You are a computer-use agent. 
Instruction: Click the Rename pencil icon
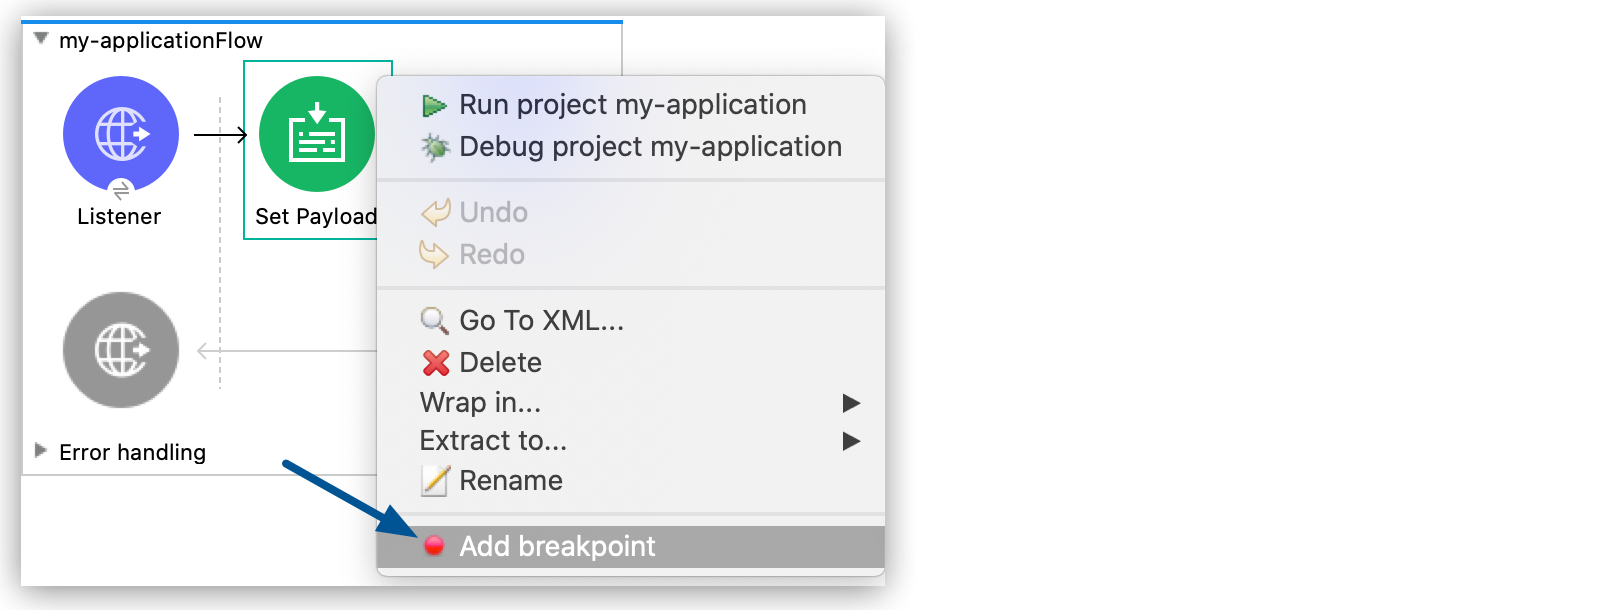[x=433, y=480]
